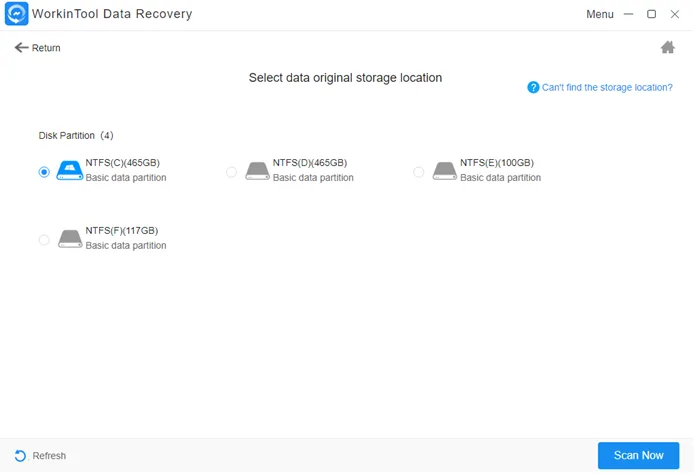Click the F drive disk icon
The width and height of the screenshot is (700, 475).
click(70, 239)
